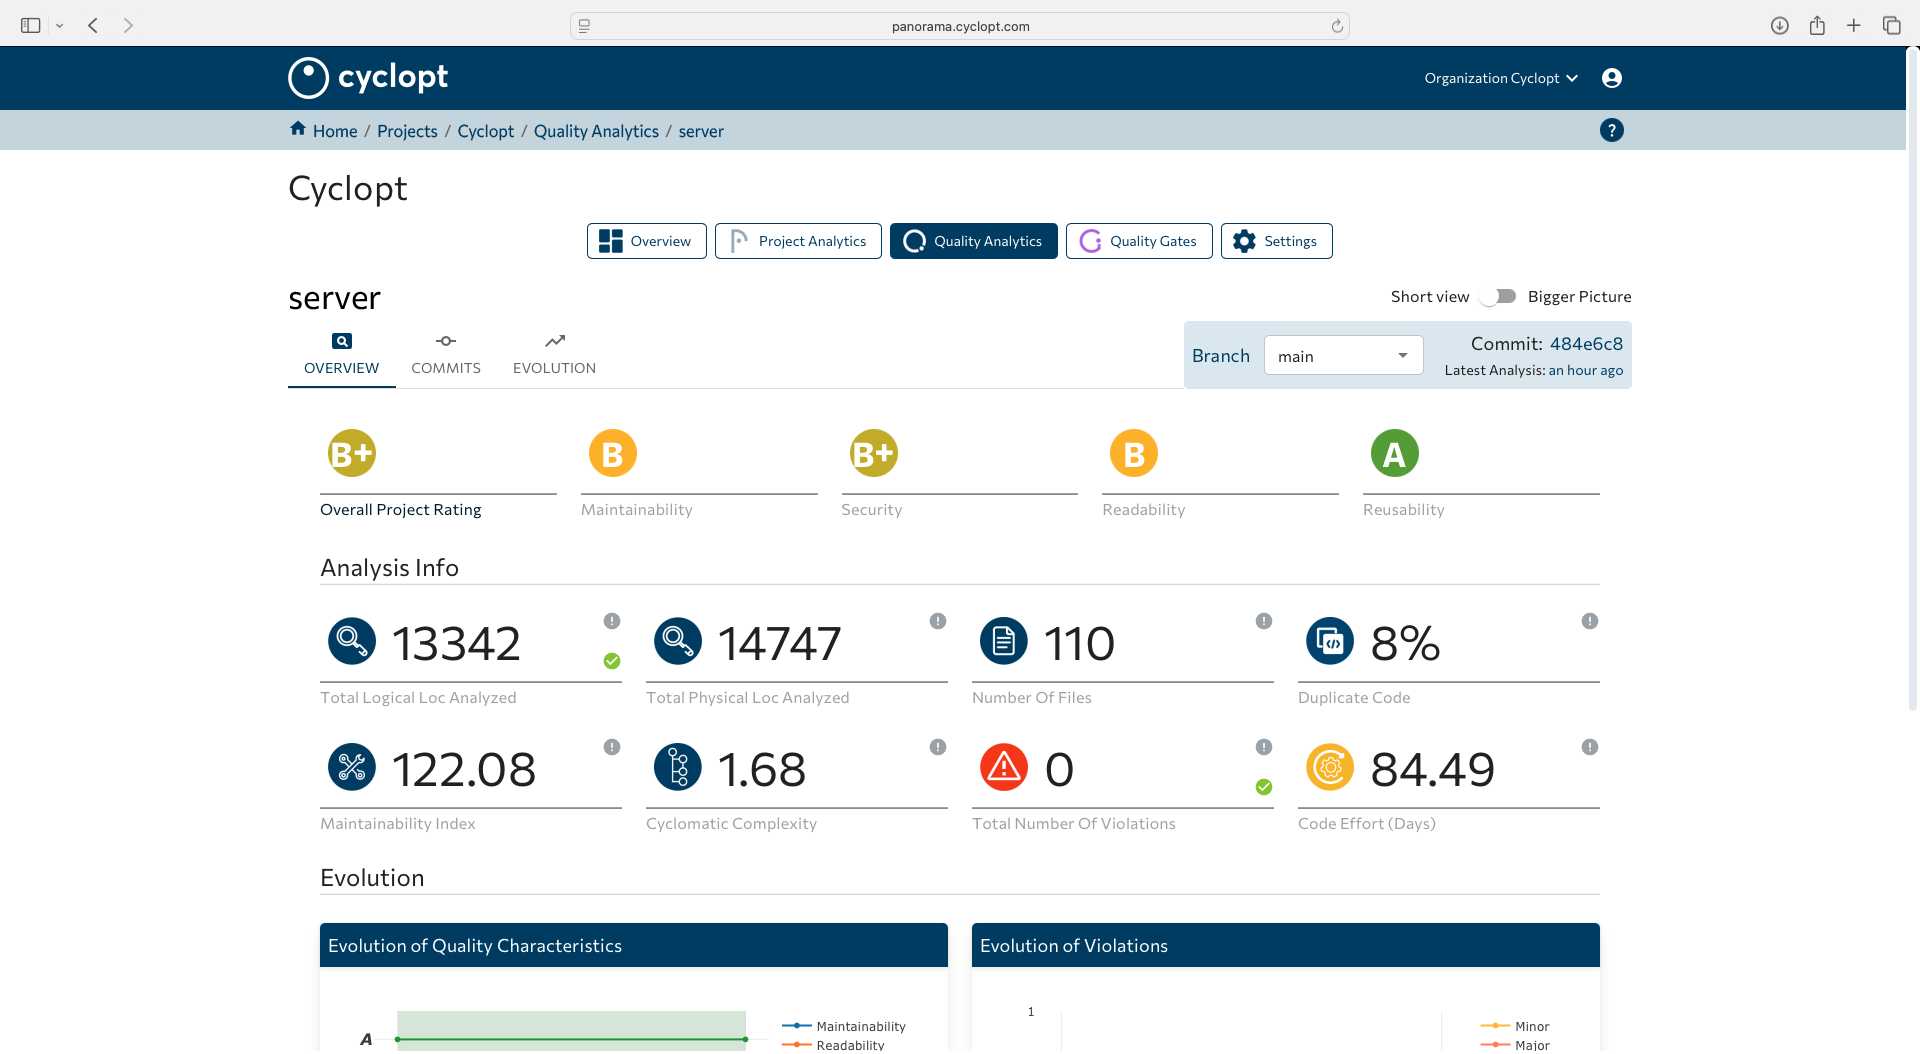Click the Code Effort gear icon
The image size is (1920, 1054).
pos(1330,767)
